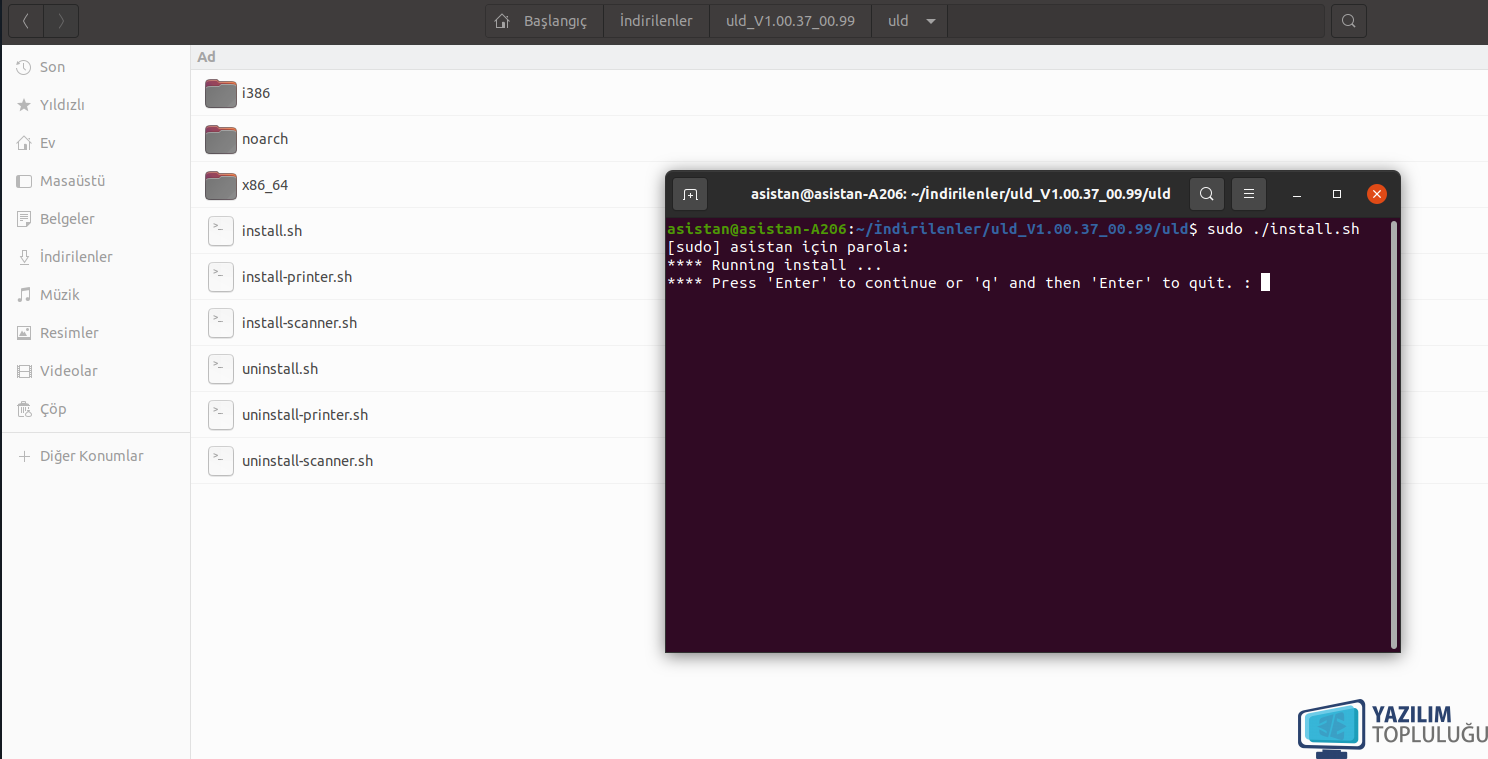Click the music note icon beside Müzik

pos(24,295)
